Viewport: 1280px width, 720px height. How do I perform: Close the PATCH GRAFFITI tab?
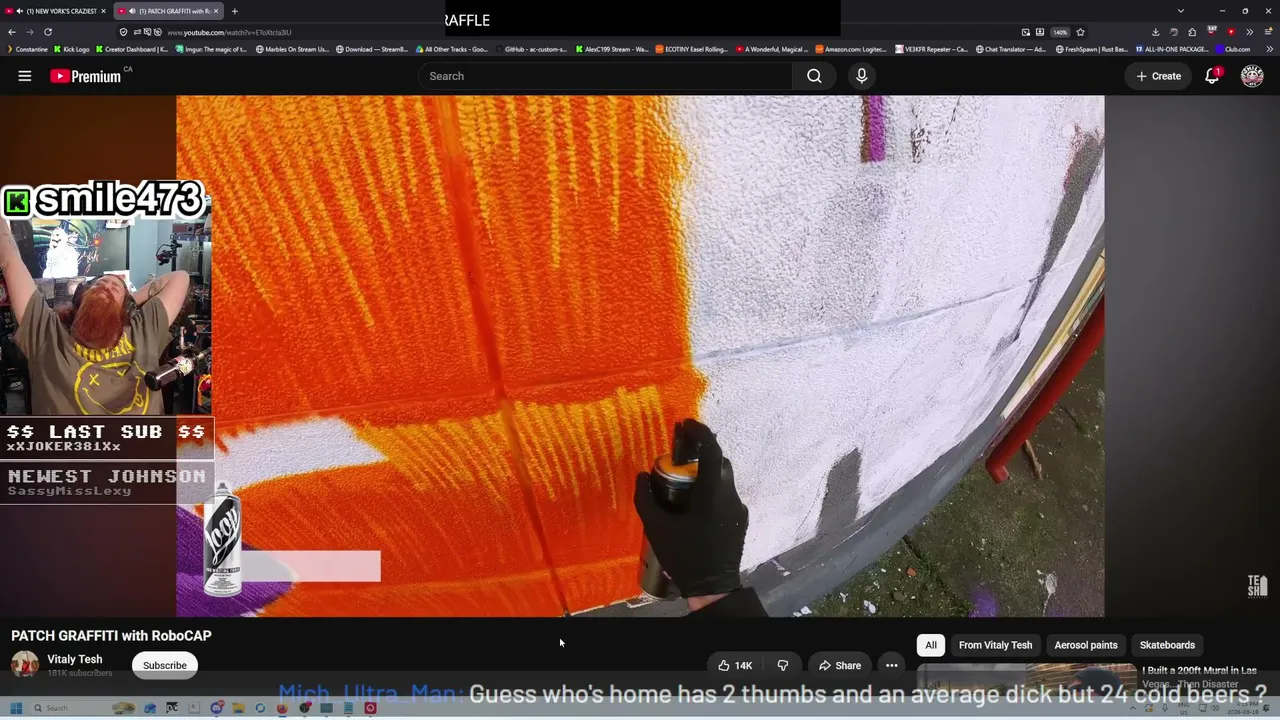pos(216,11)
